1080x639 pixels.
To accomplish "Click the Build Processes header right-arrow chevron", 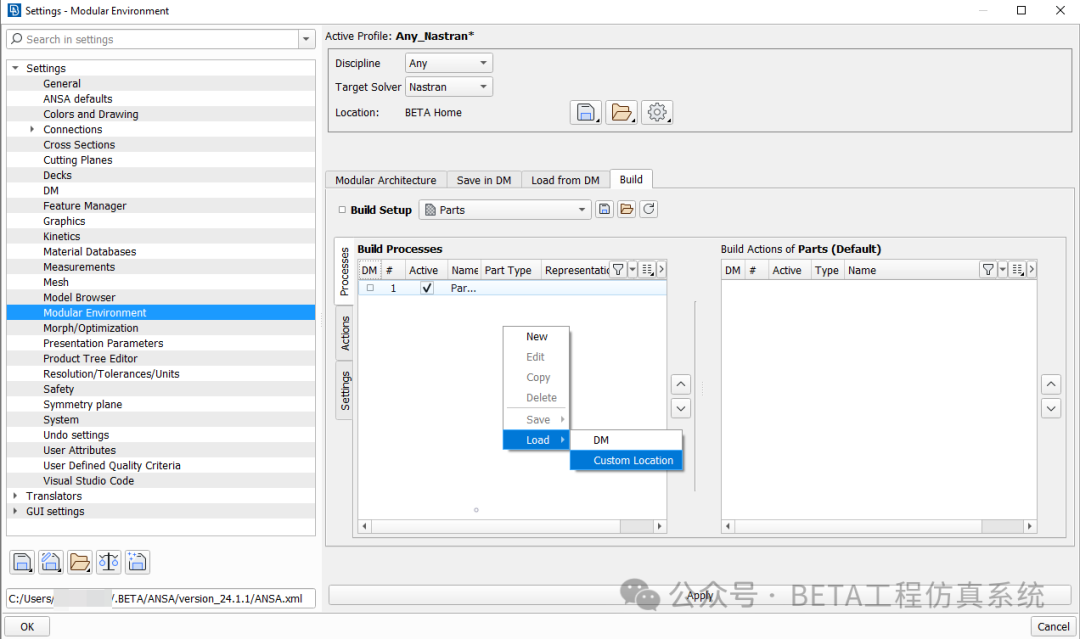I will [661, 270].
